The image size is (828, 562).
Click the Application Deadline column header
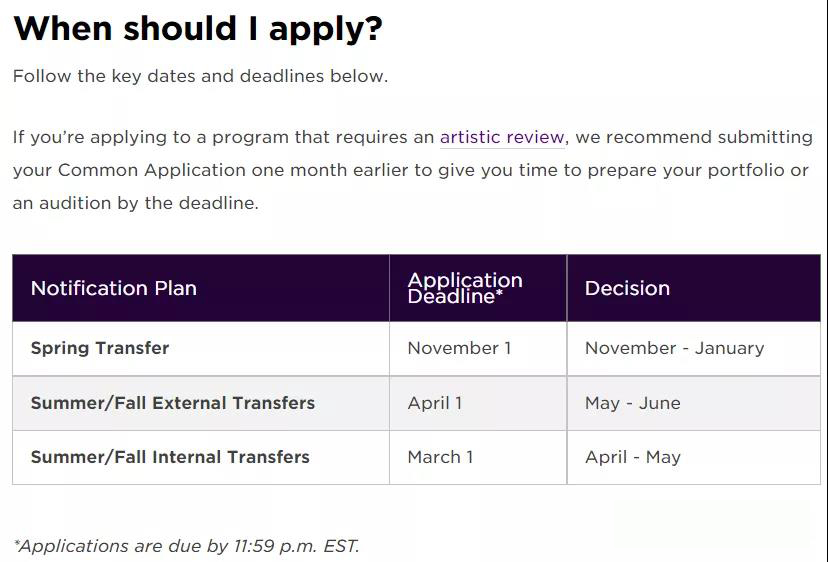(478, 288)
